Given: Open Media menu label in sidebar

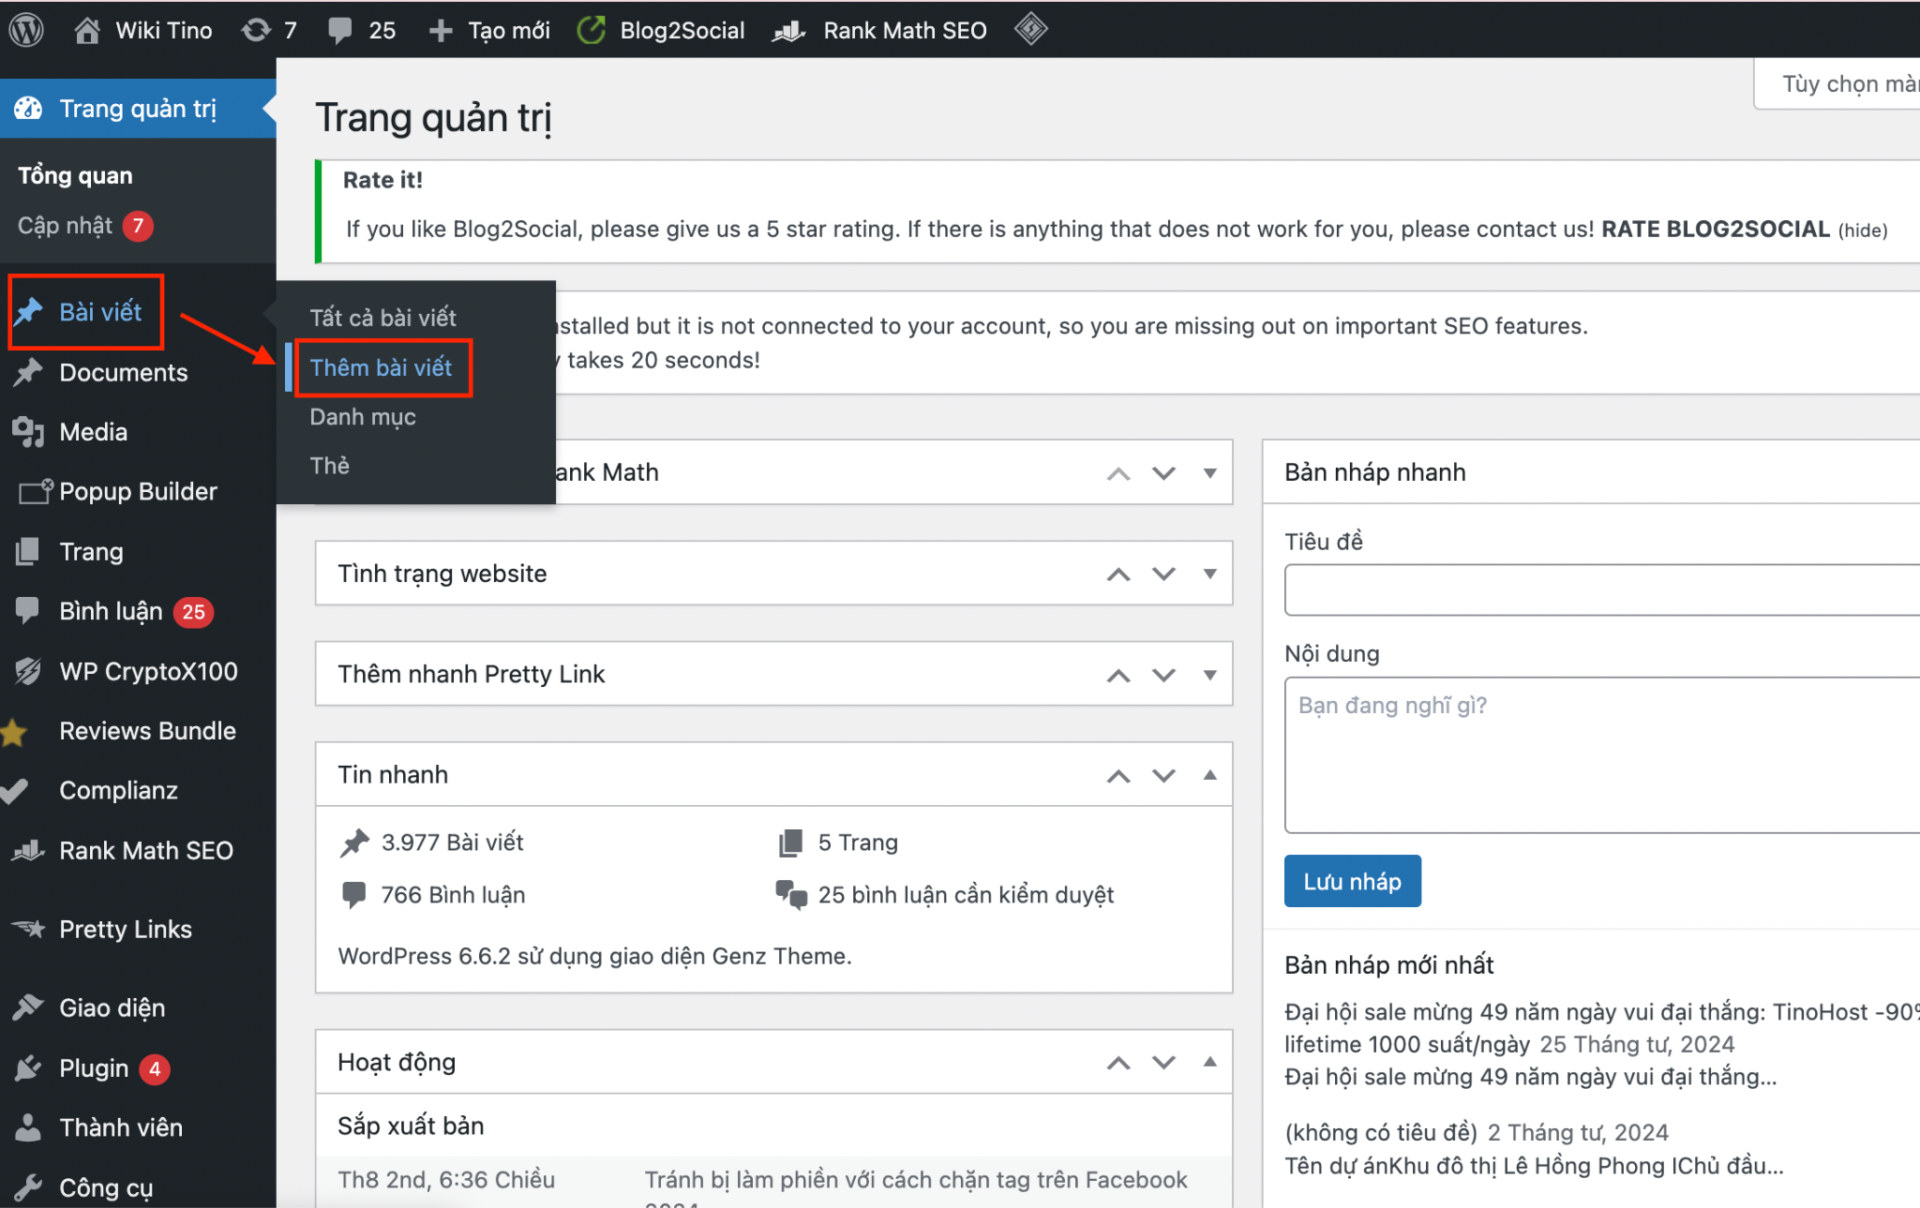Looking at the screenshot, I should pyautogui.click(x=93, y=432).
